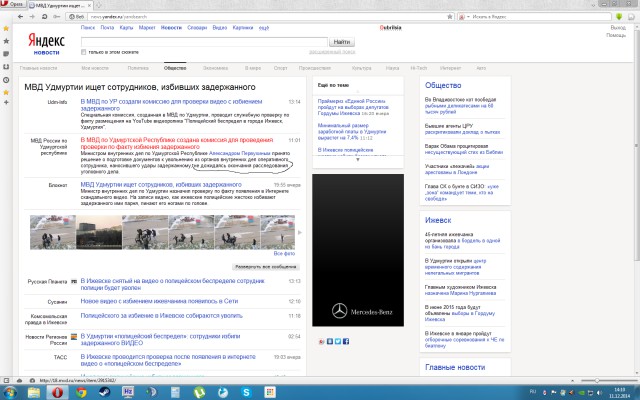This screenshot has height=400, width=640.
Task: Open a new tab with plus button
Action: point(98,5)
